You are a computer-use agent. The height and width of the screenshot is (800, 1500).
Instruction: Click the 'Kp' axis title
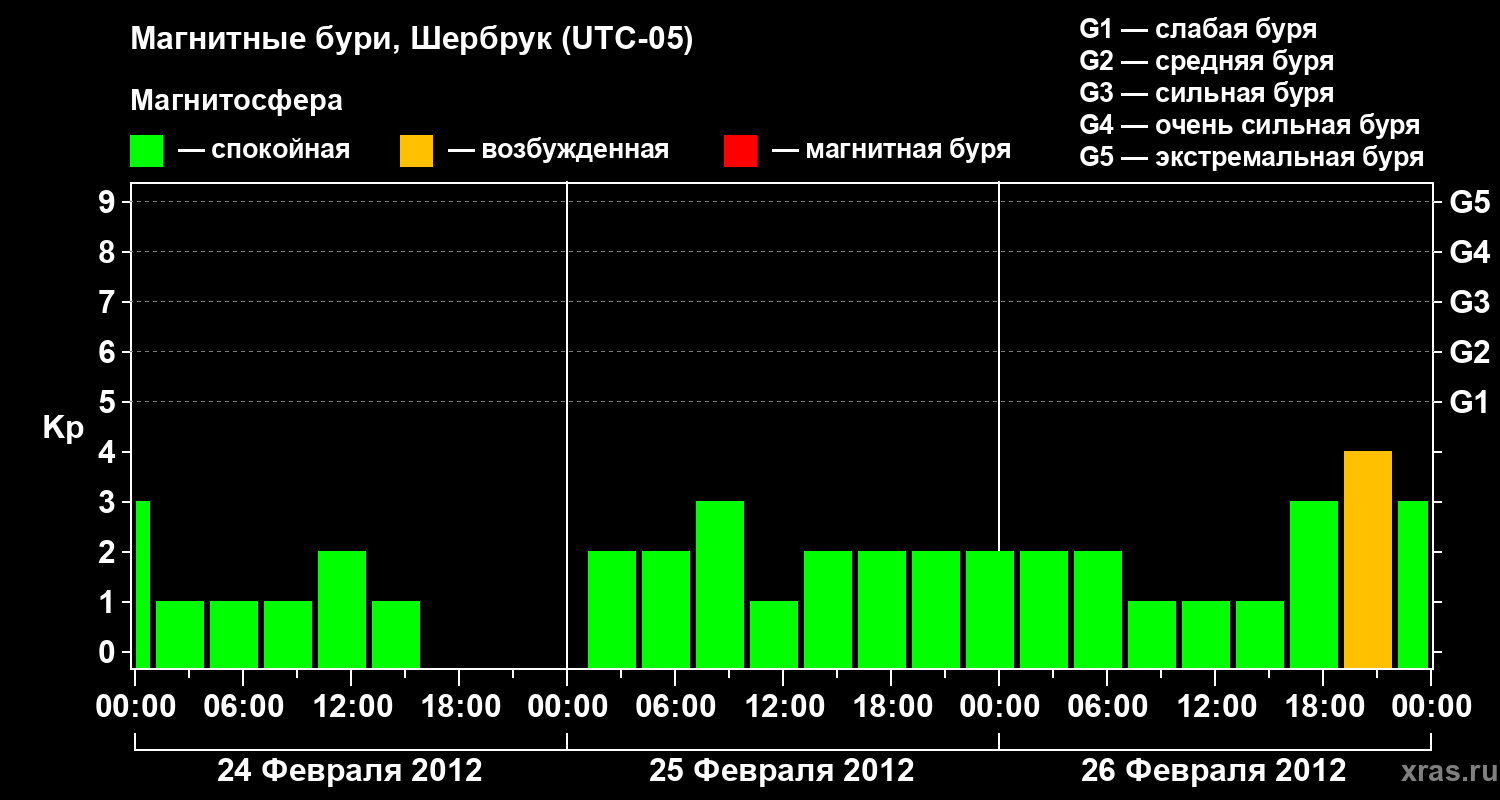point(63,428)
